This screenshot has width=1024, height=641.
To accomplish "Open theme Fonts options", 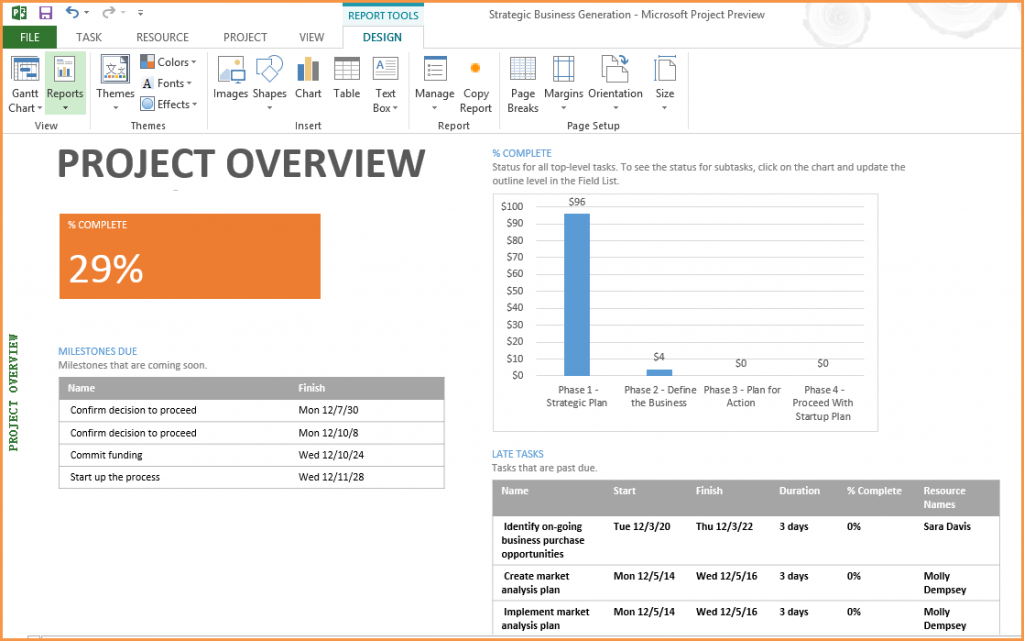I will pyautogui.click(x=167, y=83).
